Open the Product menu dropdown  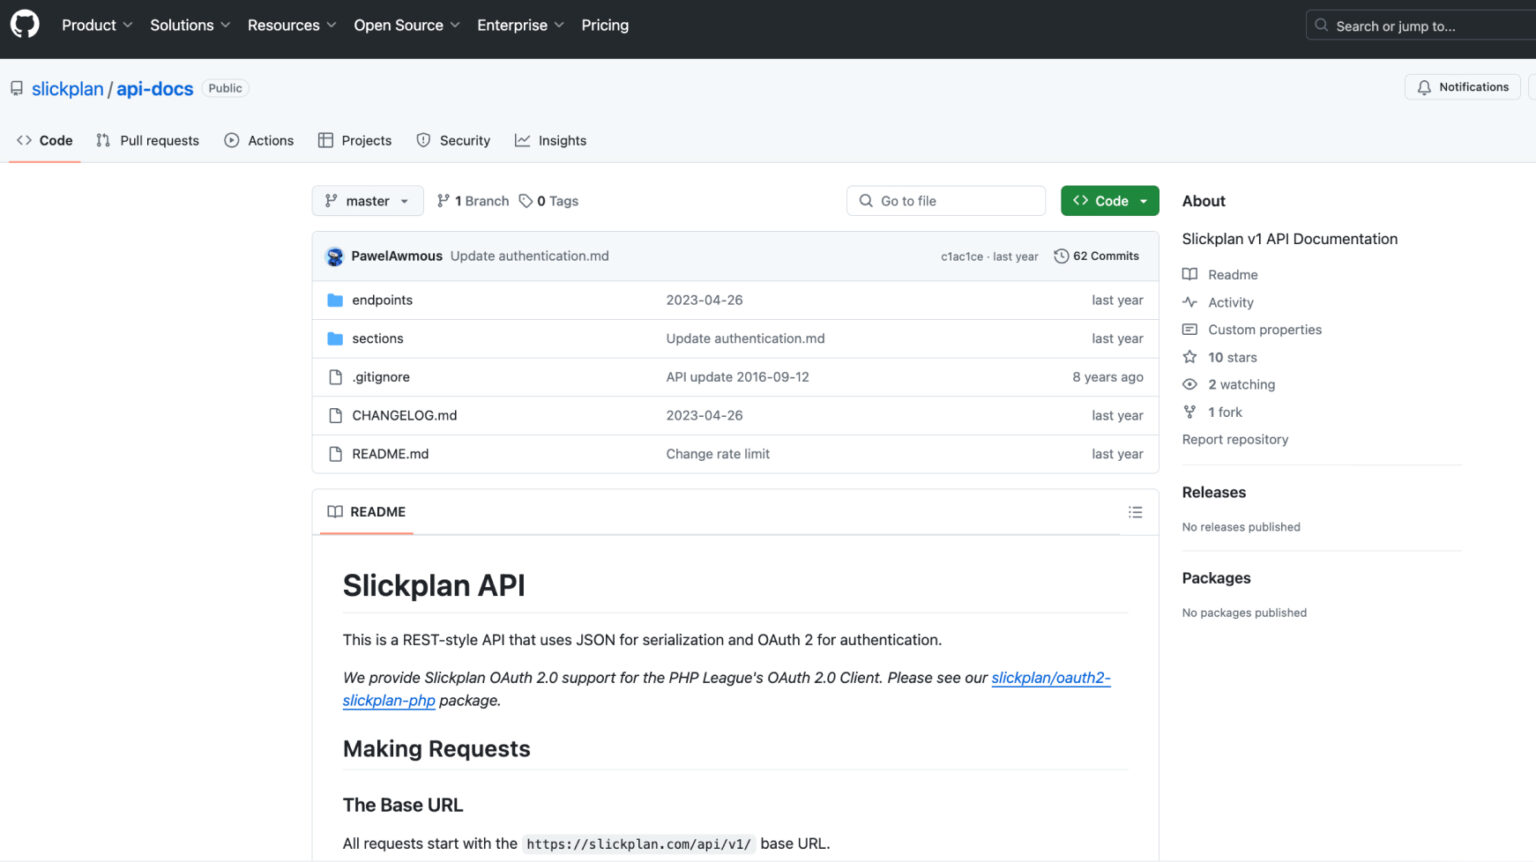(96, 25)
